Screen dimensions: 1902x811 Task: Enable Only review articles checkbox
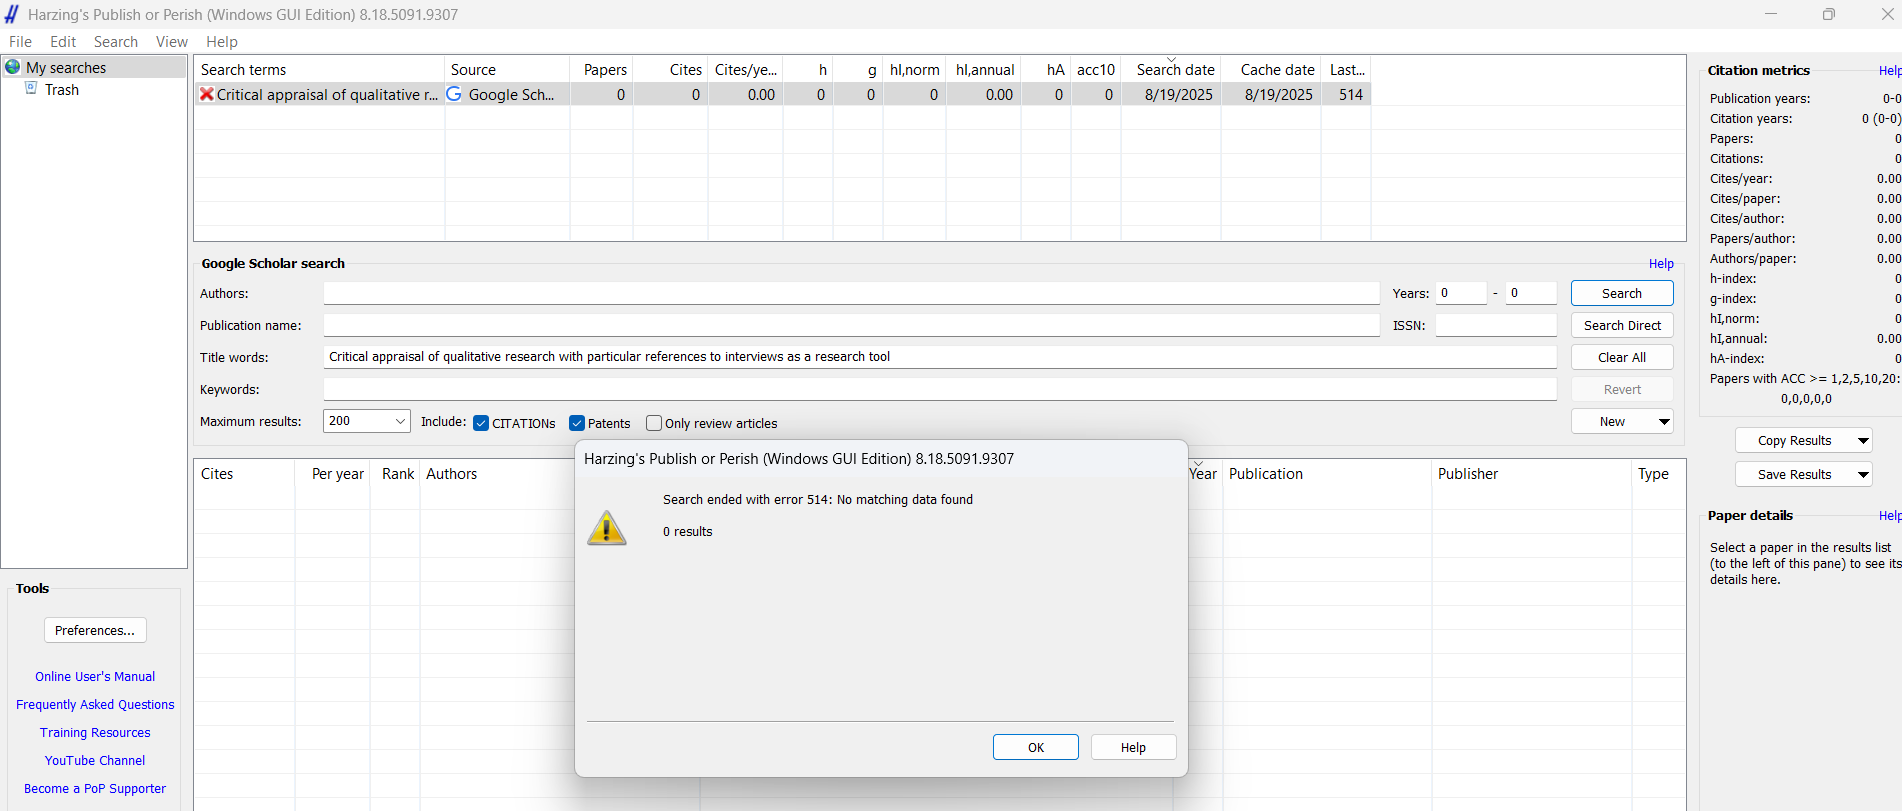tap(654, 423)
